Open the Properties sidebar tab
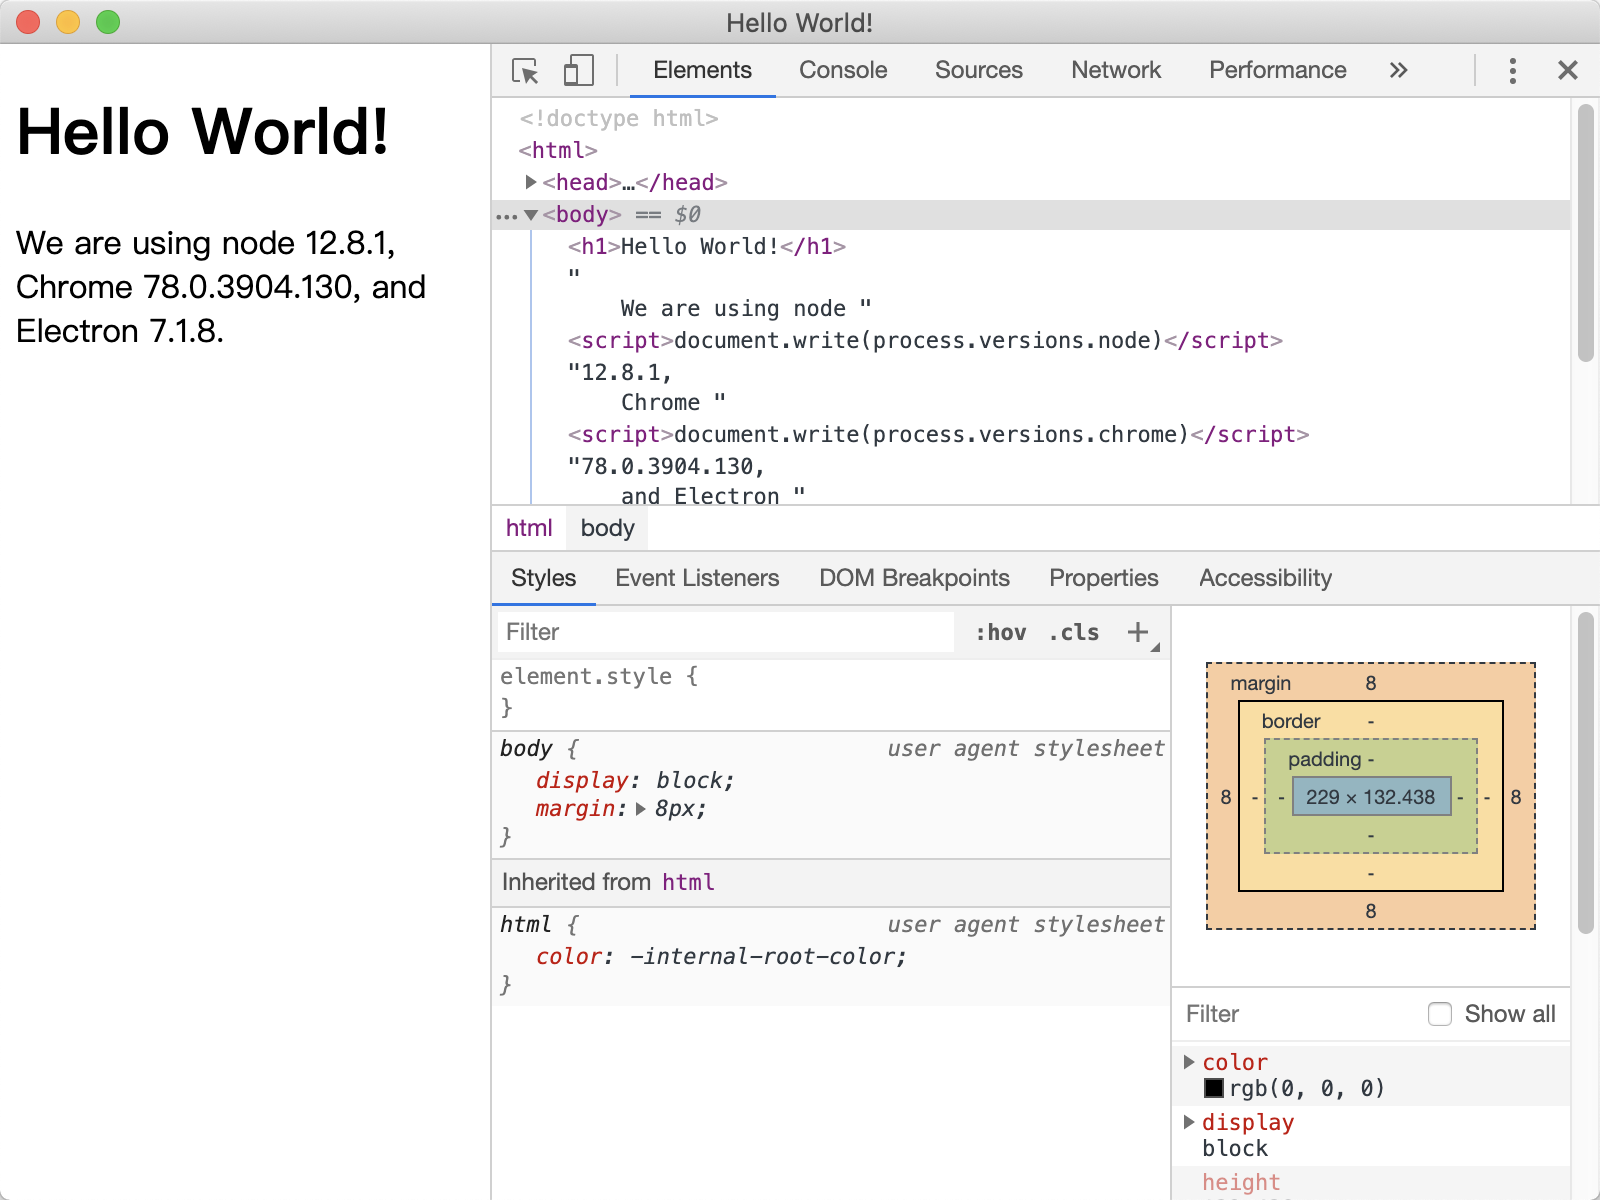Screen dimensions: 1600x1200 point(1103,578)
